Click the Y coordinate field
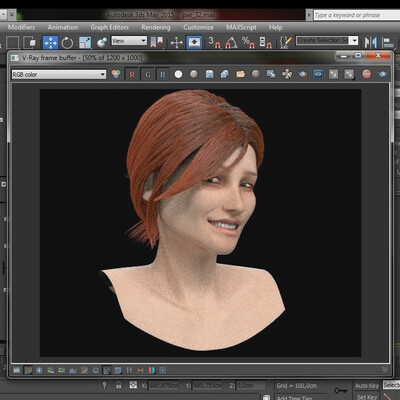The width and height of the screenshot is (400, 400). tap(207, 386)
